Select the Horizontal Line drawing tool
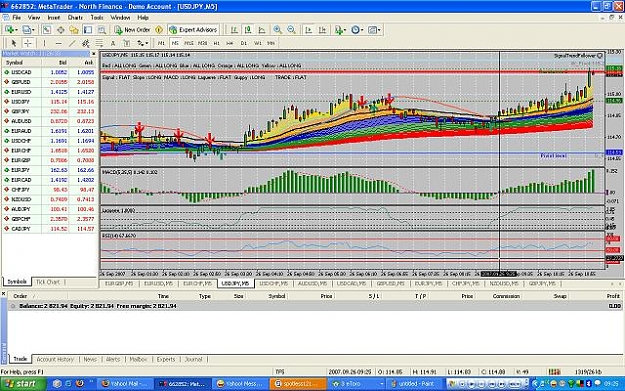 pyautogui.click(x=58, y=43)
